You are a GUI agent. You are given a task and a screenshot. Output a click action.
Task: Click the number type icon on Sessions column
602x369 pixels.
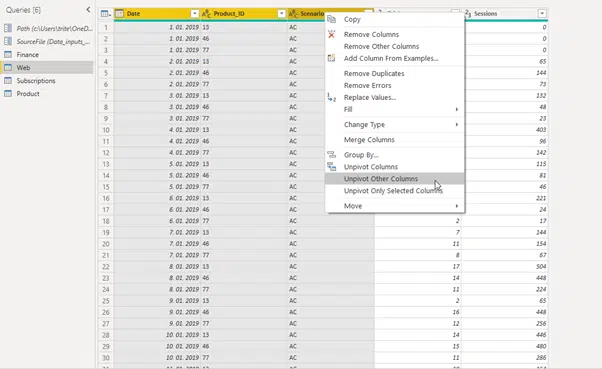coord(468,14)
